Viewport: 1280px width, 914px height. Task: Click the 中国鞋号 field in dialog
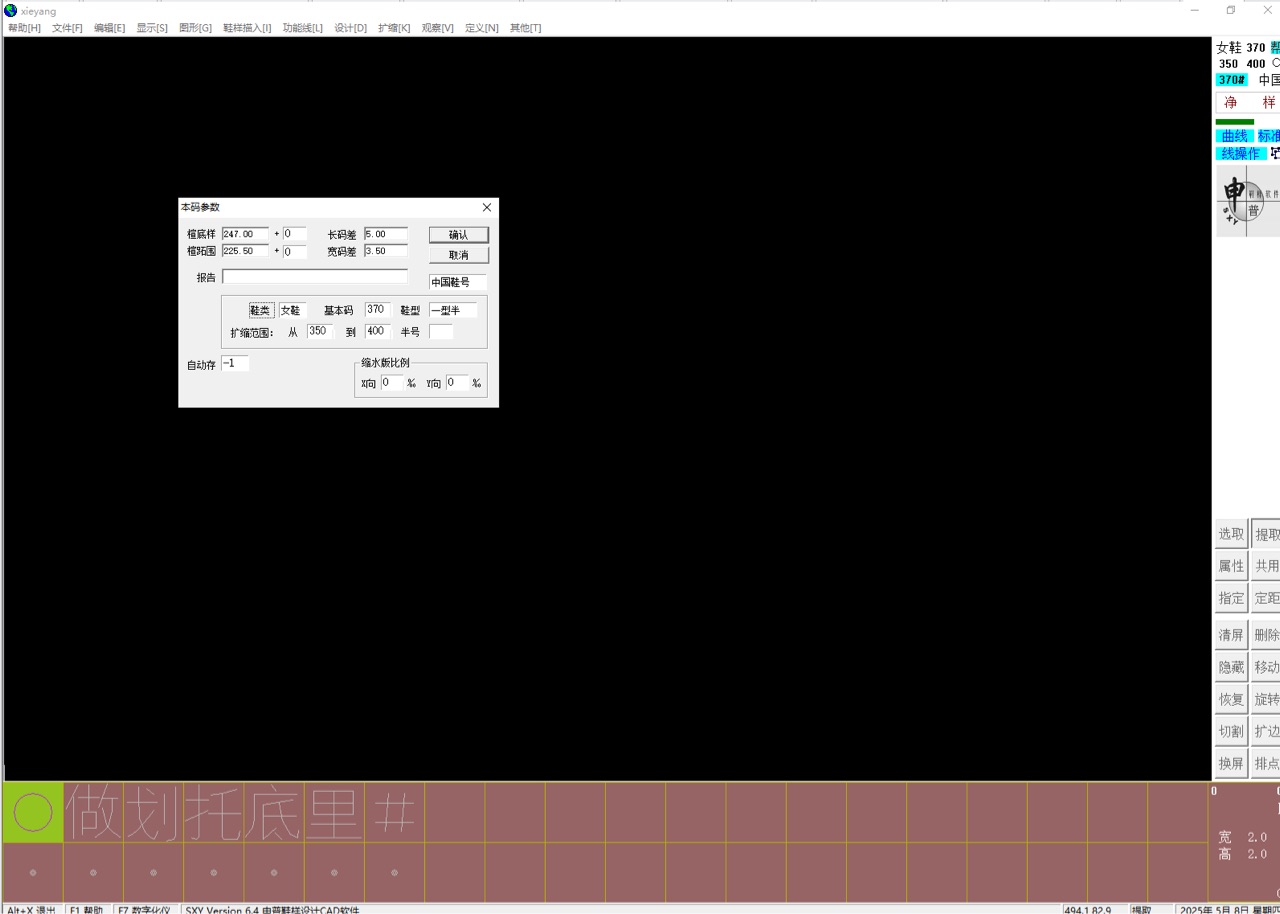coord(458,282)
